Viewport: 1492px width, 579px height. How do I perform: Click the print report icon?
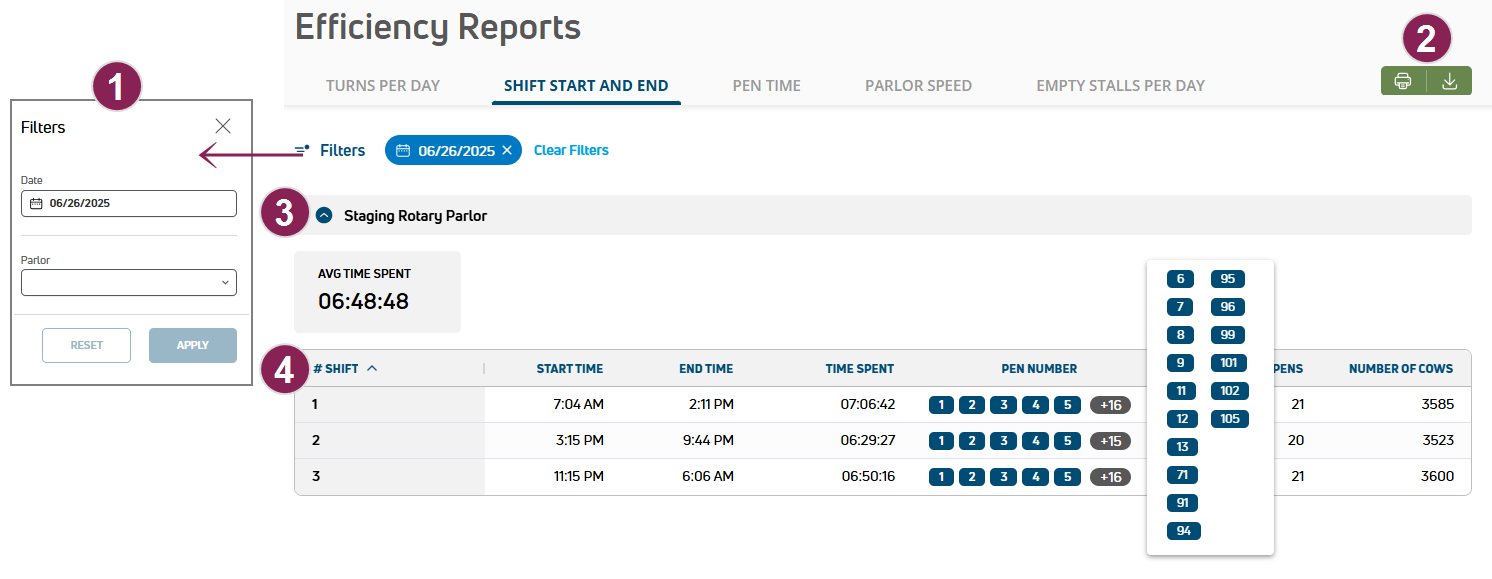tap(1403, 81)
